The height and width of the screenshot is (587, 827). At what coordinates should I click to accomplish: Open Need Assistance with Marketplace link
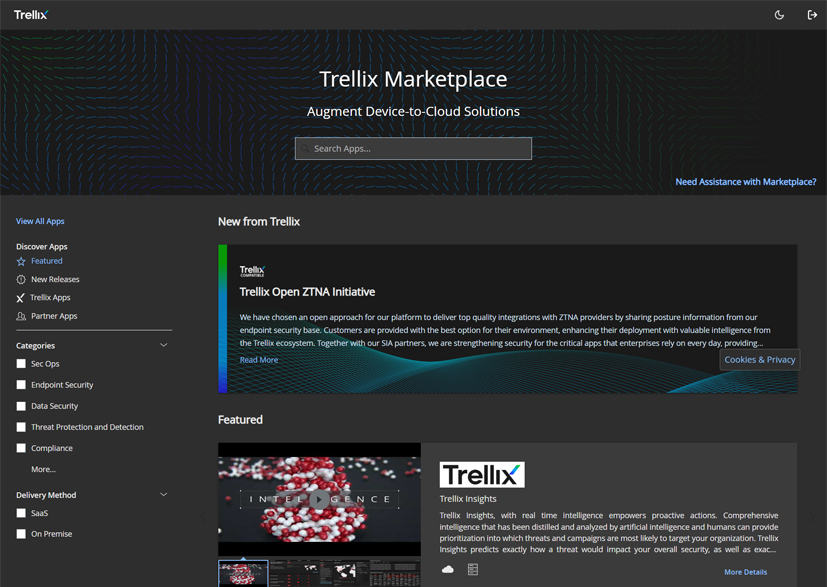[745, 182]
